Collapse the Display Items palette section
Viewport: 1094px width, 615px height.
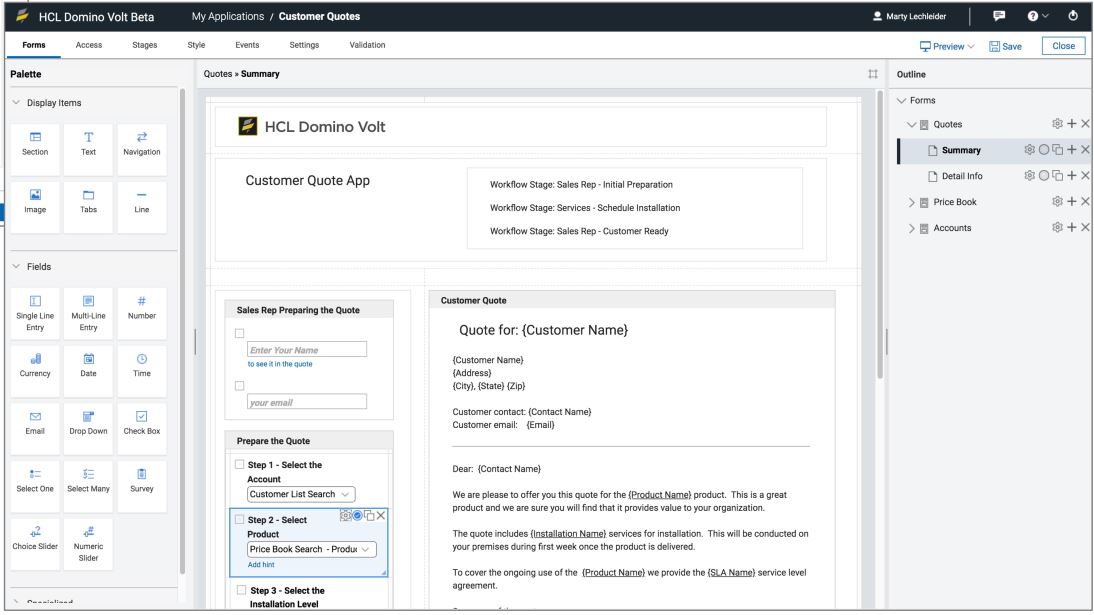pos(16,103)
